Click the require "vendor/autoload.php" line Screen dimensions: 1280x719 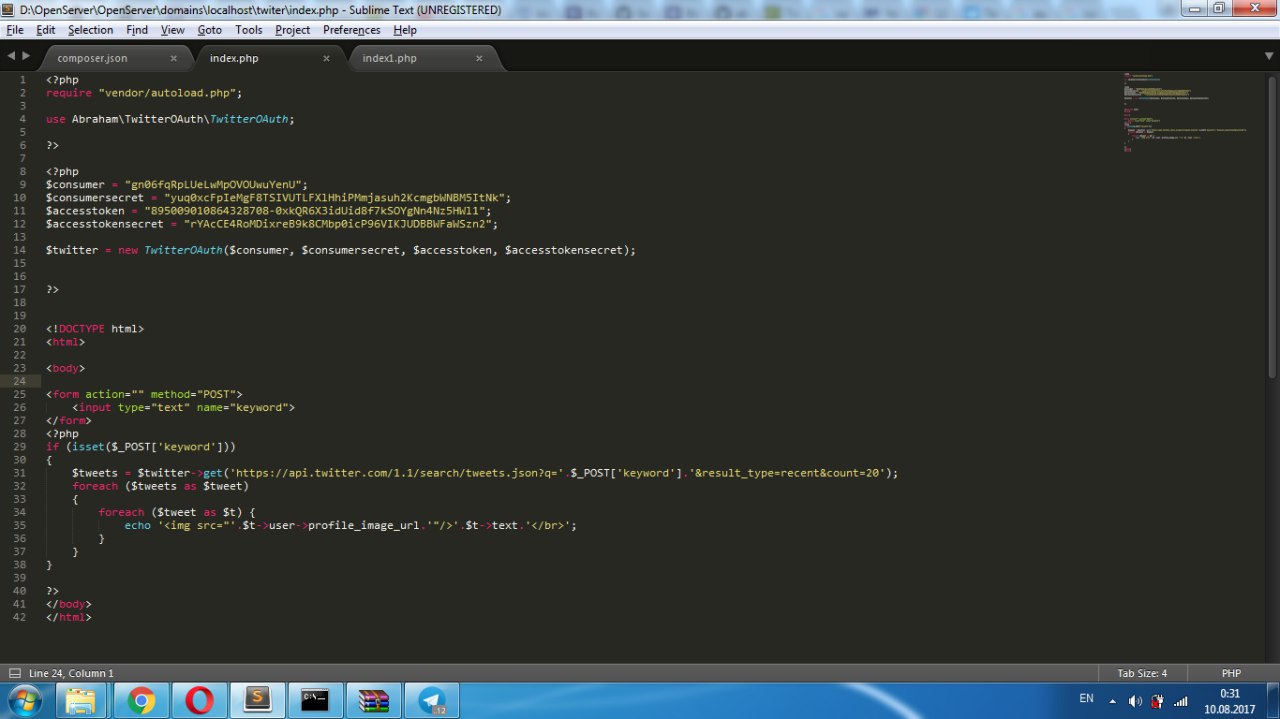point(144,93)
